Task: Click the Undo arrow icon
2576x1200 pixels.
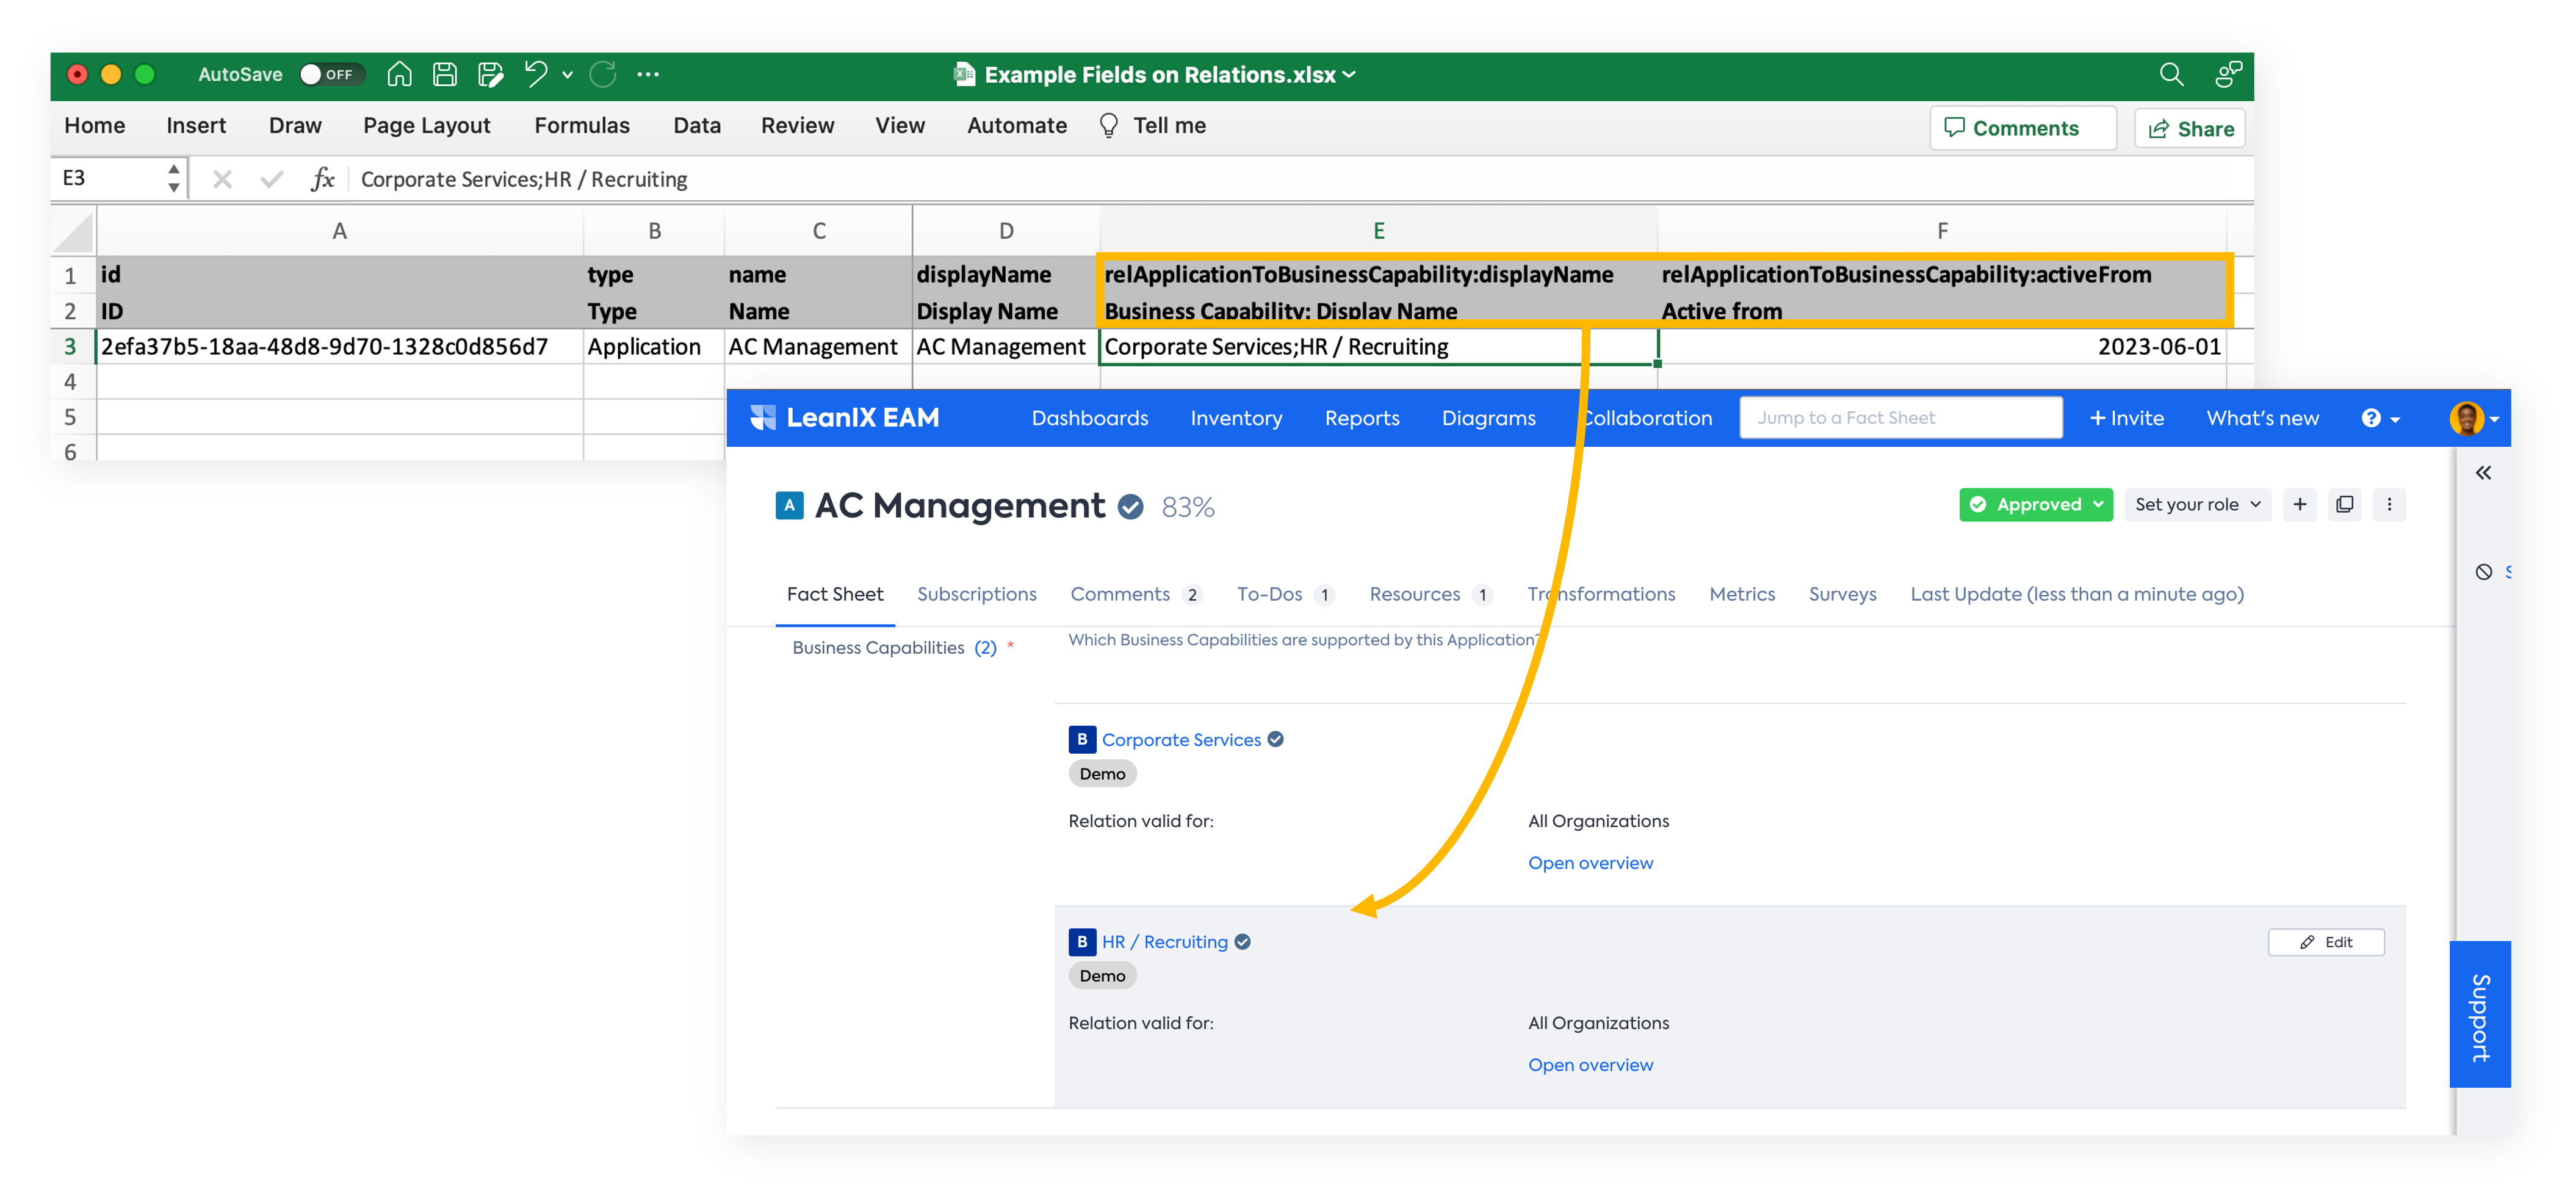Action: pos(536,75)
